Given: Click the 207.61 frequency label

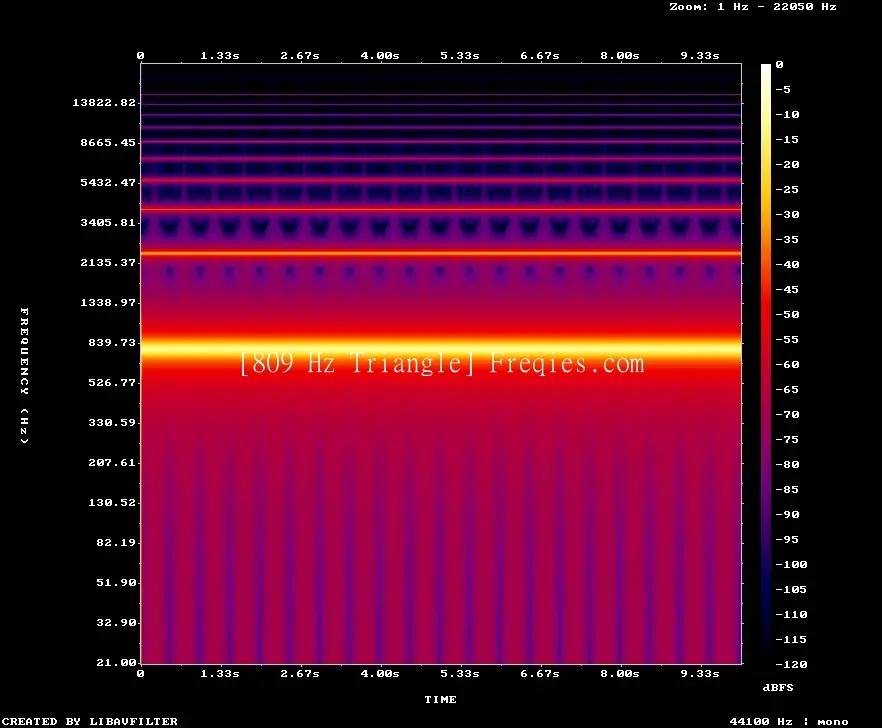Looking at the screenshot, I should [112, 462].
